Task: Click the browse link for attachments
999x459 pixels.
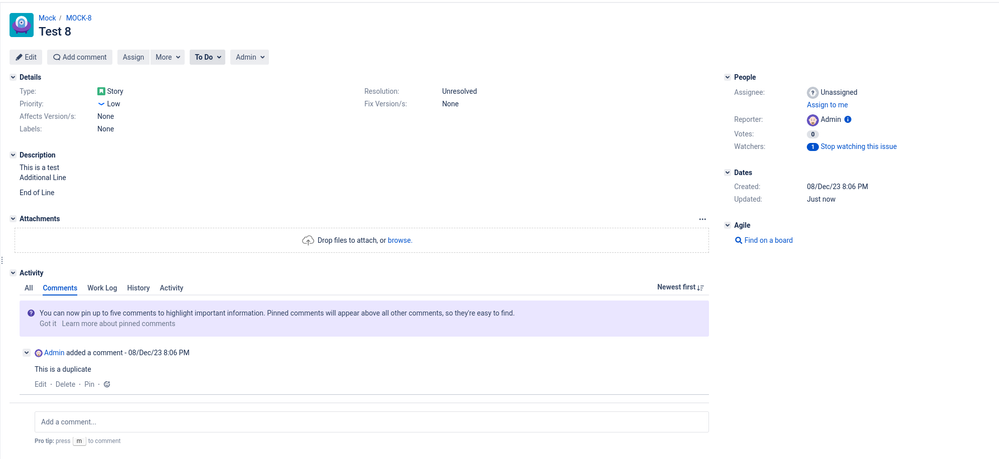Action: (x=400, y=240)
